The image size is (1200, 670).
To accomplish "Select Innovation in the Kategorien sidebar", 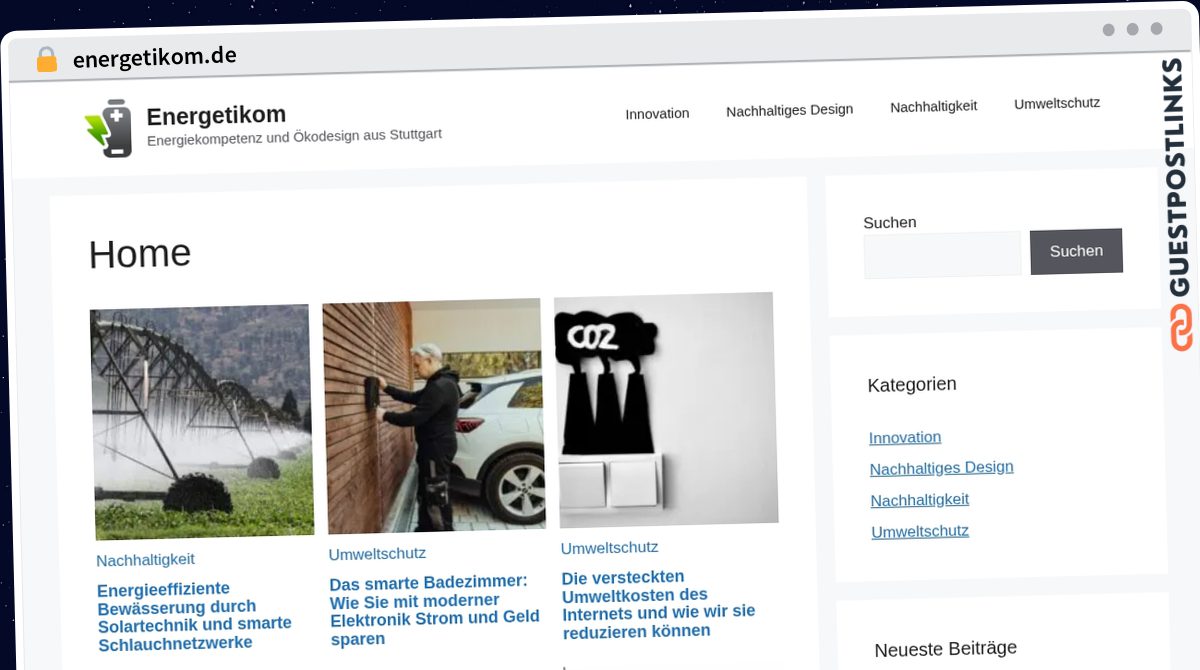I will click(x=905, y=437).
